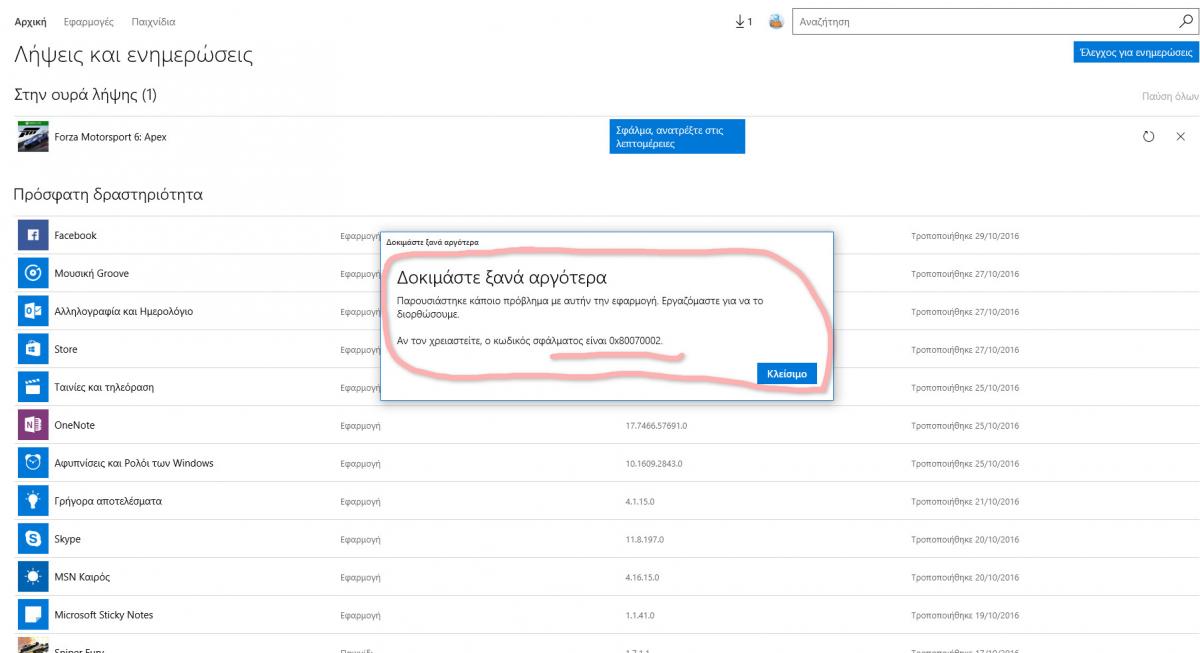Open the Γρήγορα αποτελέσματα lightbulb icon
The width and height of the screenshot is (1200, 653).
pos(33,502)
